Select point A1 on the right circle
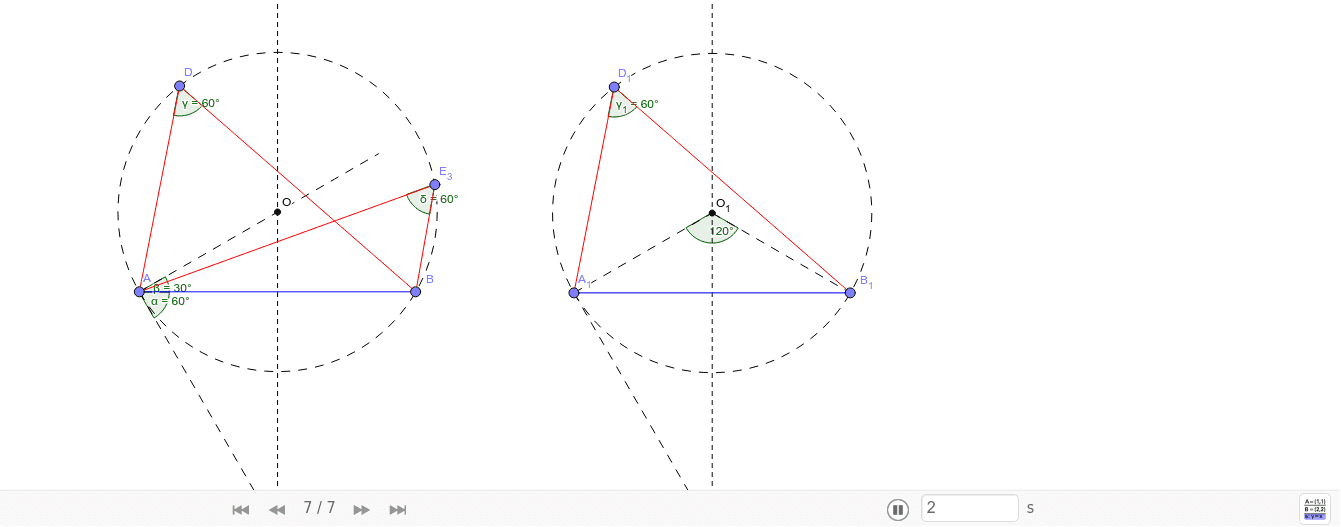The image size is (1341, 527). point(574,293)
